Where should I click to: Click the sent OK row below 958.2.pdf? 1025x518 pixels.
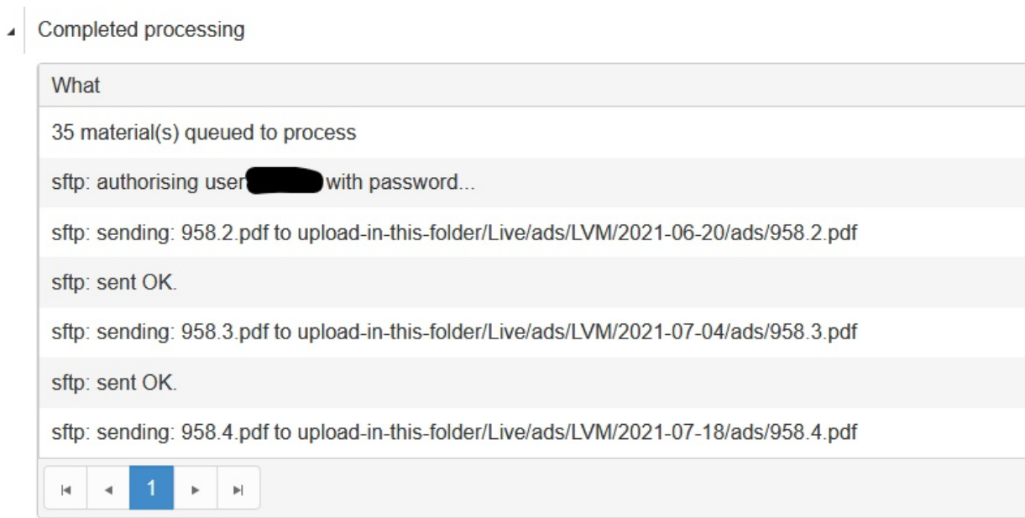pos(114,283)
